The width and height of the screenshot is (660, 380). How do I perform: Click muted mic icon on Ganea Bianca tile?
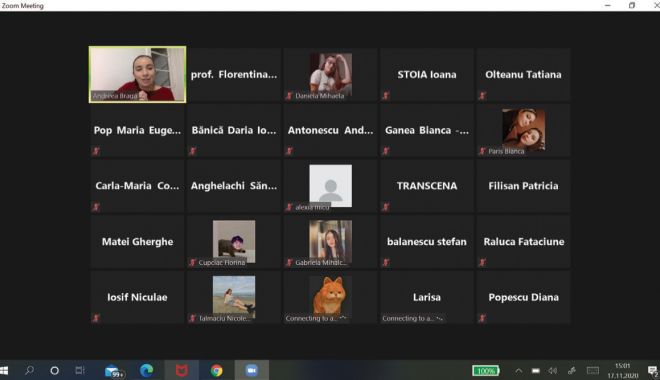click(x=386, y=151)
